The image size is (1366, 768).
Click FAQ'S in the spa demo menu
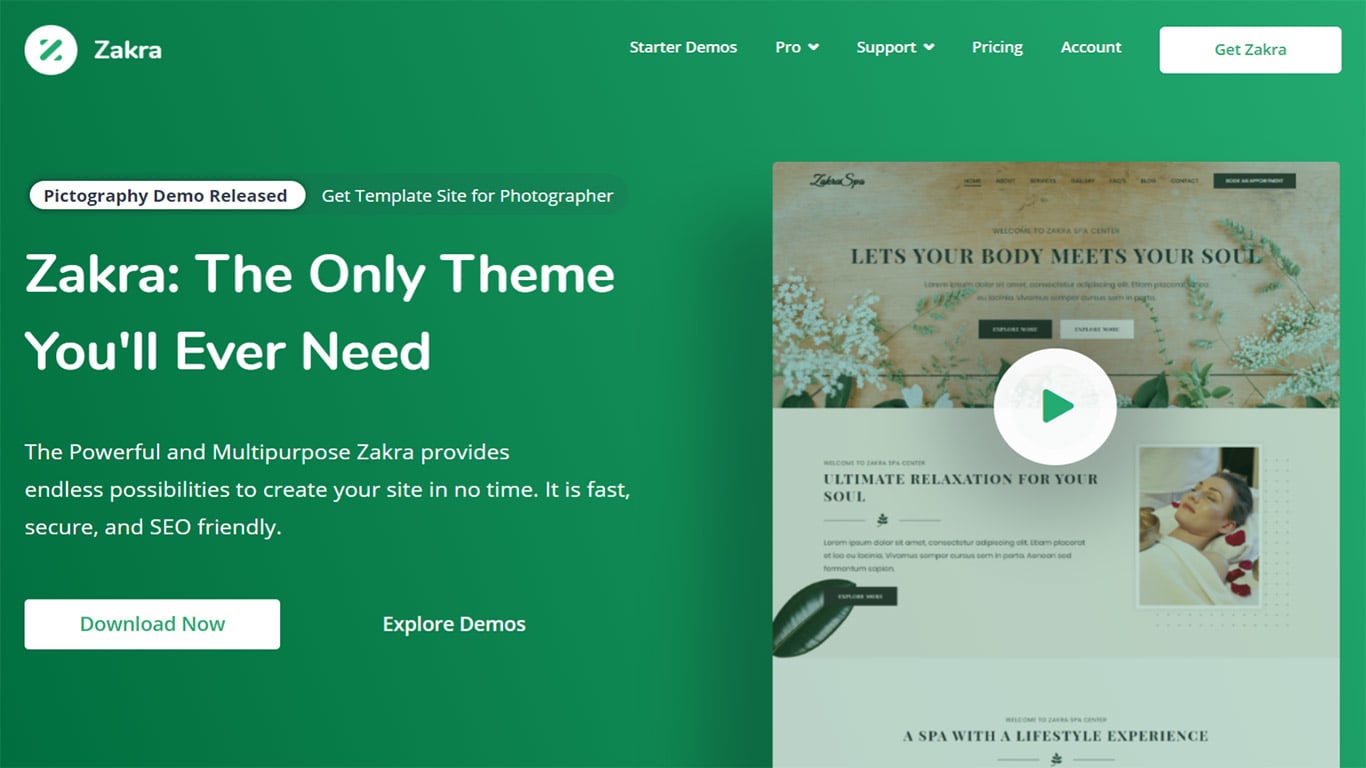tap(1114, 180)
